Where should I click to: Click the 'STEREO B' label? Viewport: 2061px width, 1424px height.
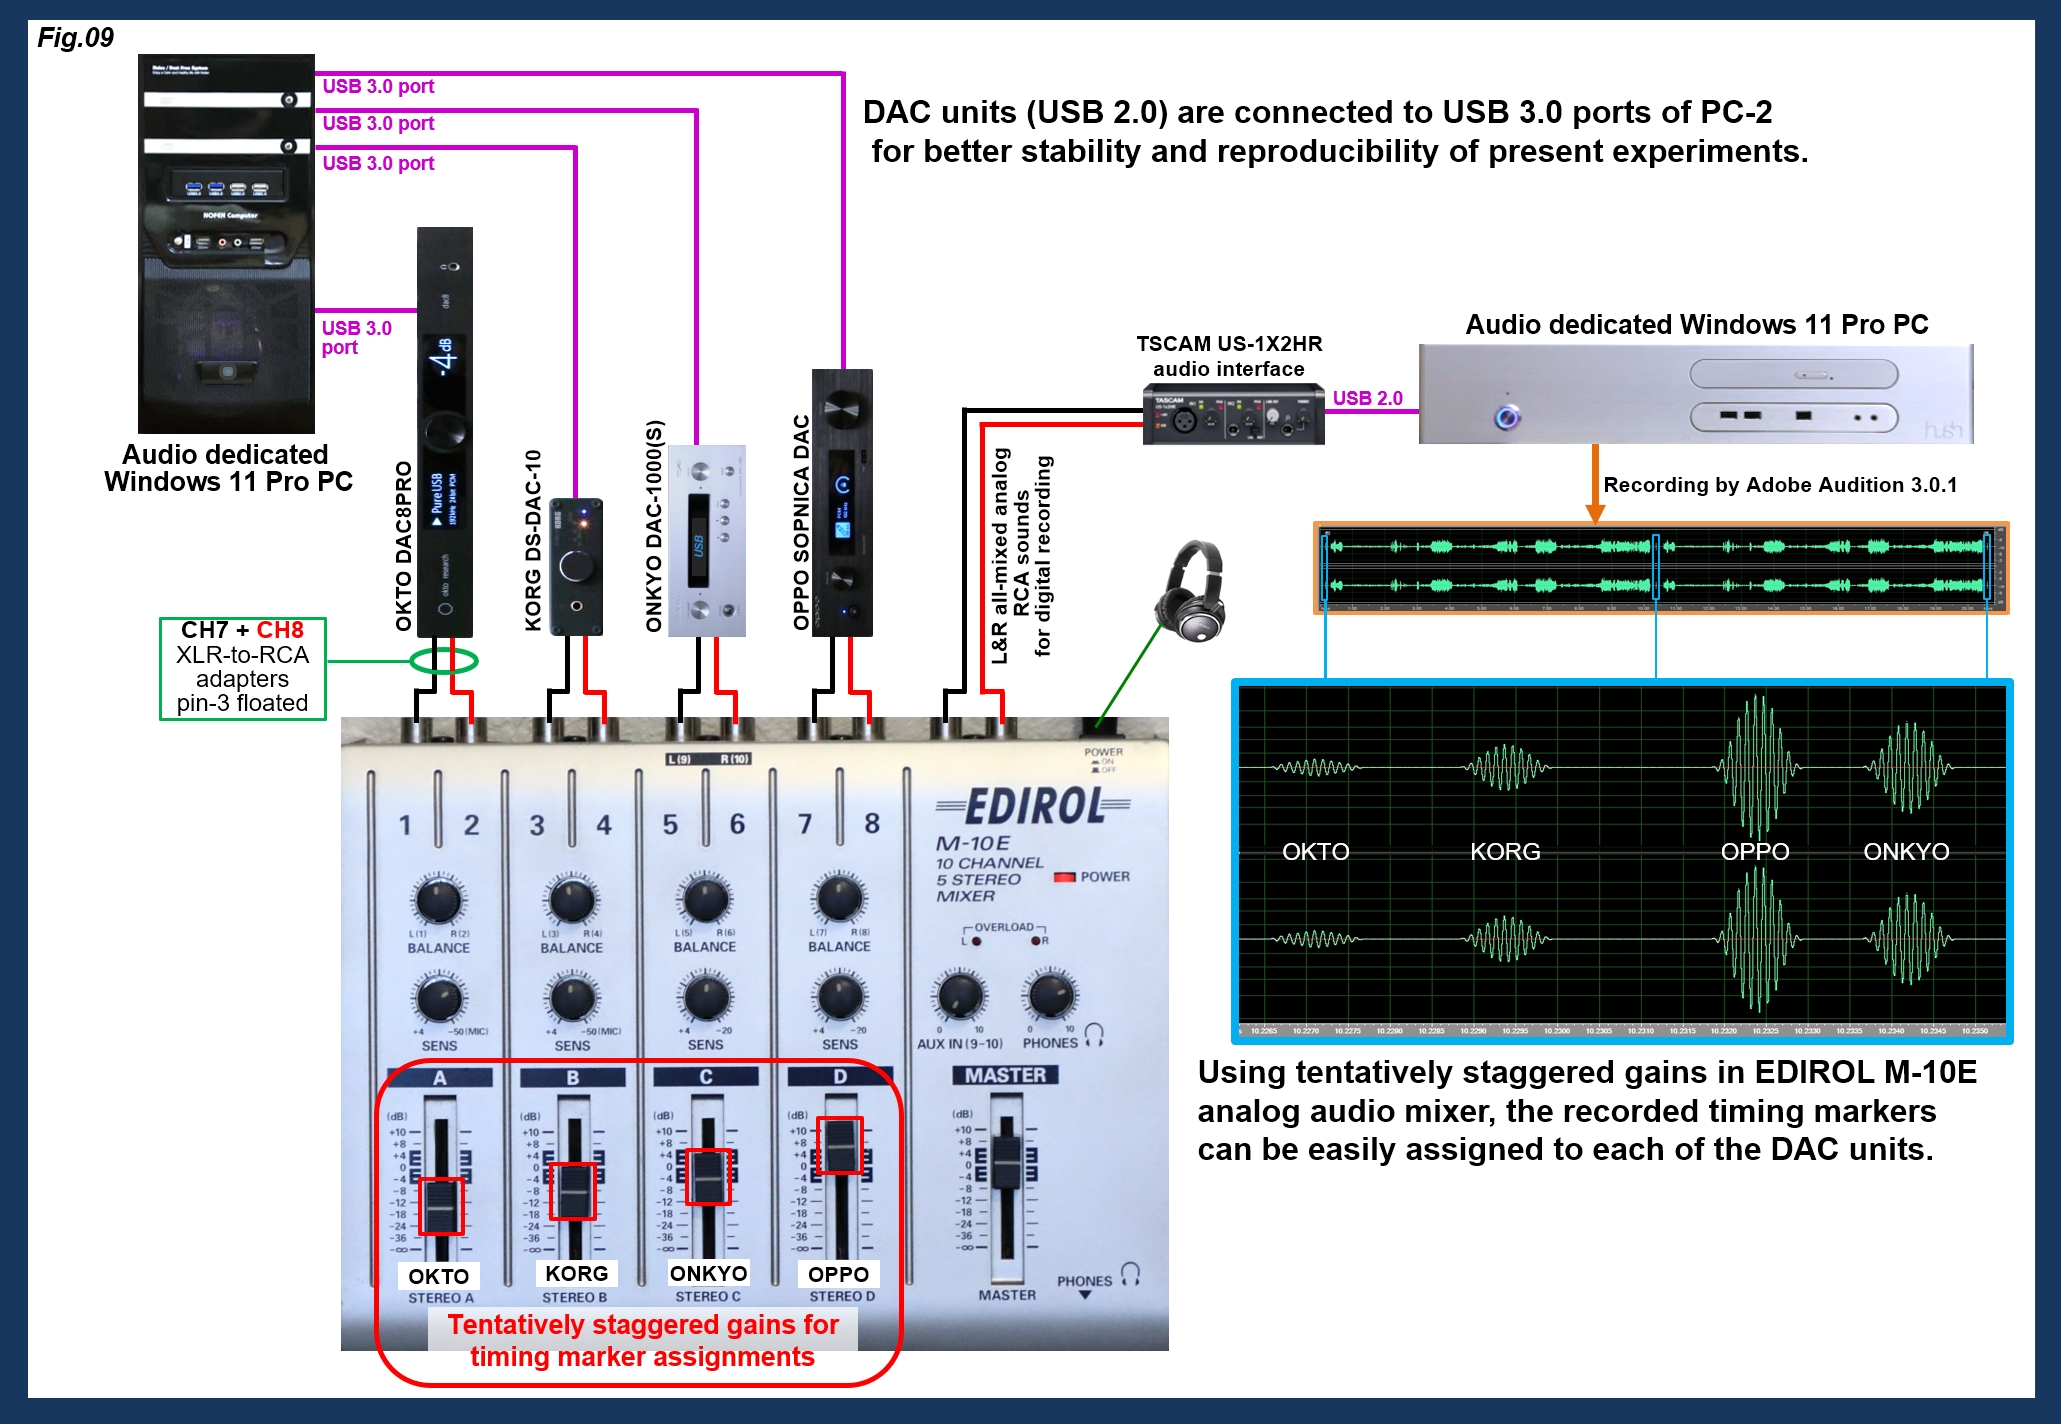(x=575, y=1297)
